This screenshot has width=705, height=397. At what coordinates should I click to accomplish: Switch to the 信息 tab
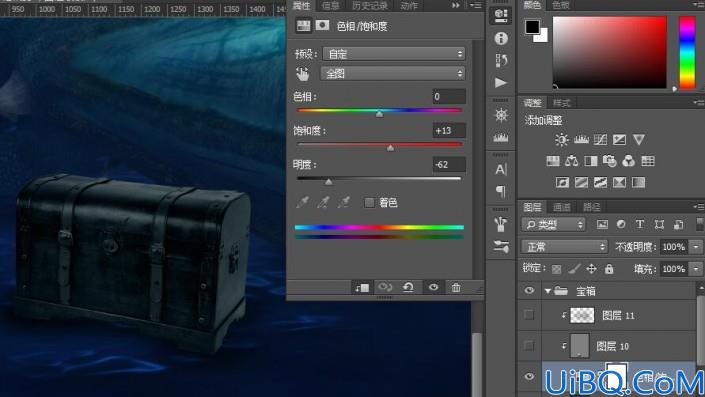point(330,5)
